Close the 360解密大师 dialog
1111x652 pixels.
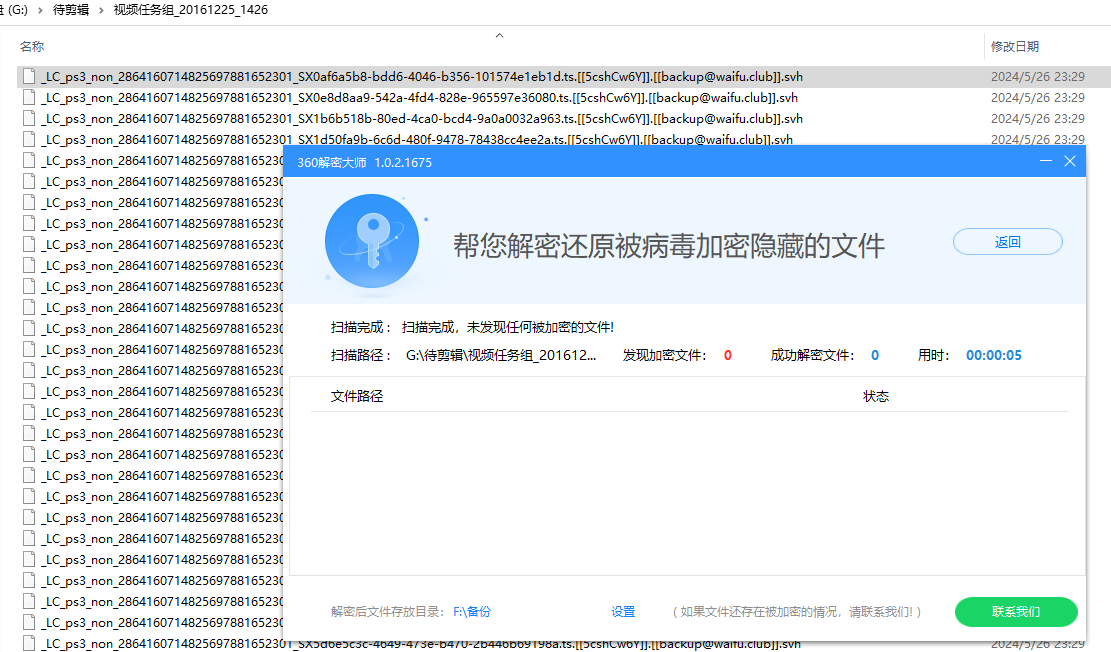(1070, 161)
